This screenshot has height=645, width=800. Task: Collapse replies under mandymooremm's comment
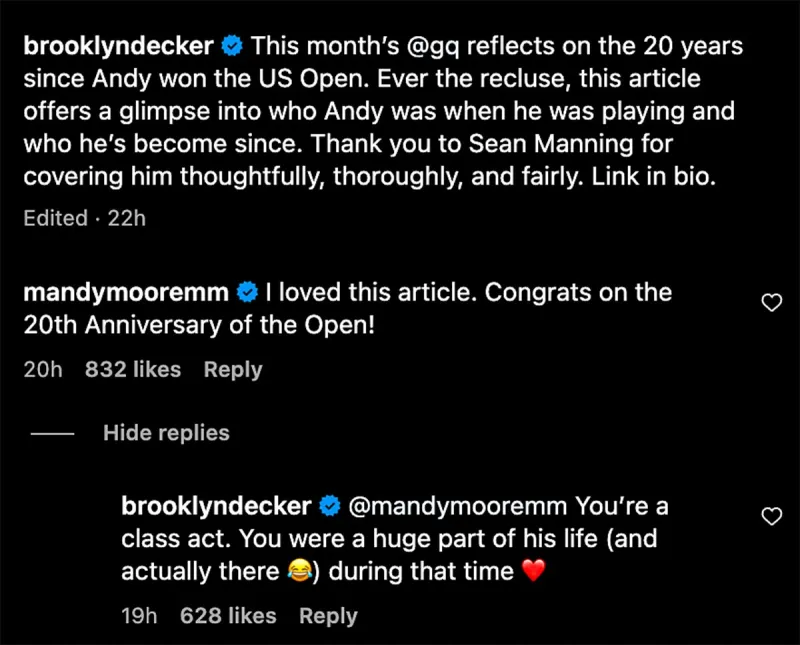[x=166, y=432]
